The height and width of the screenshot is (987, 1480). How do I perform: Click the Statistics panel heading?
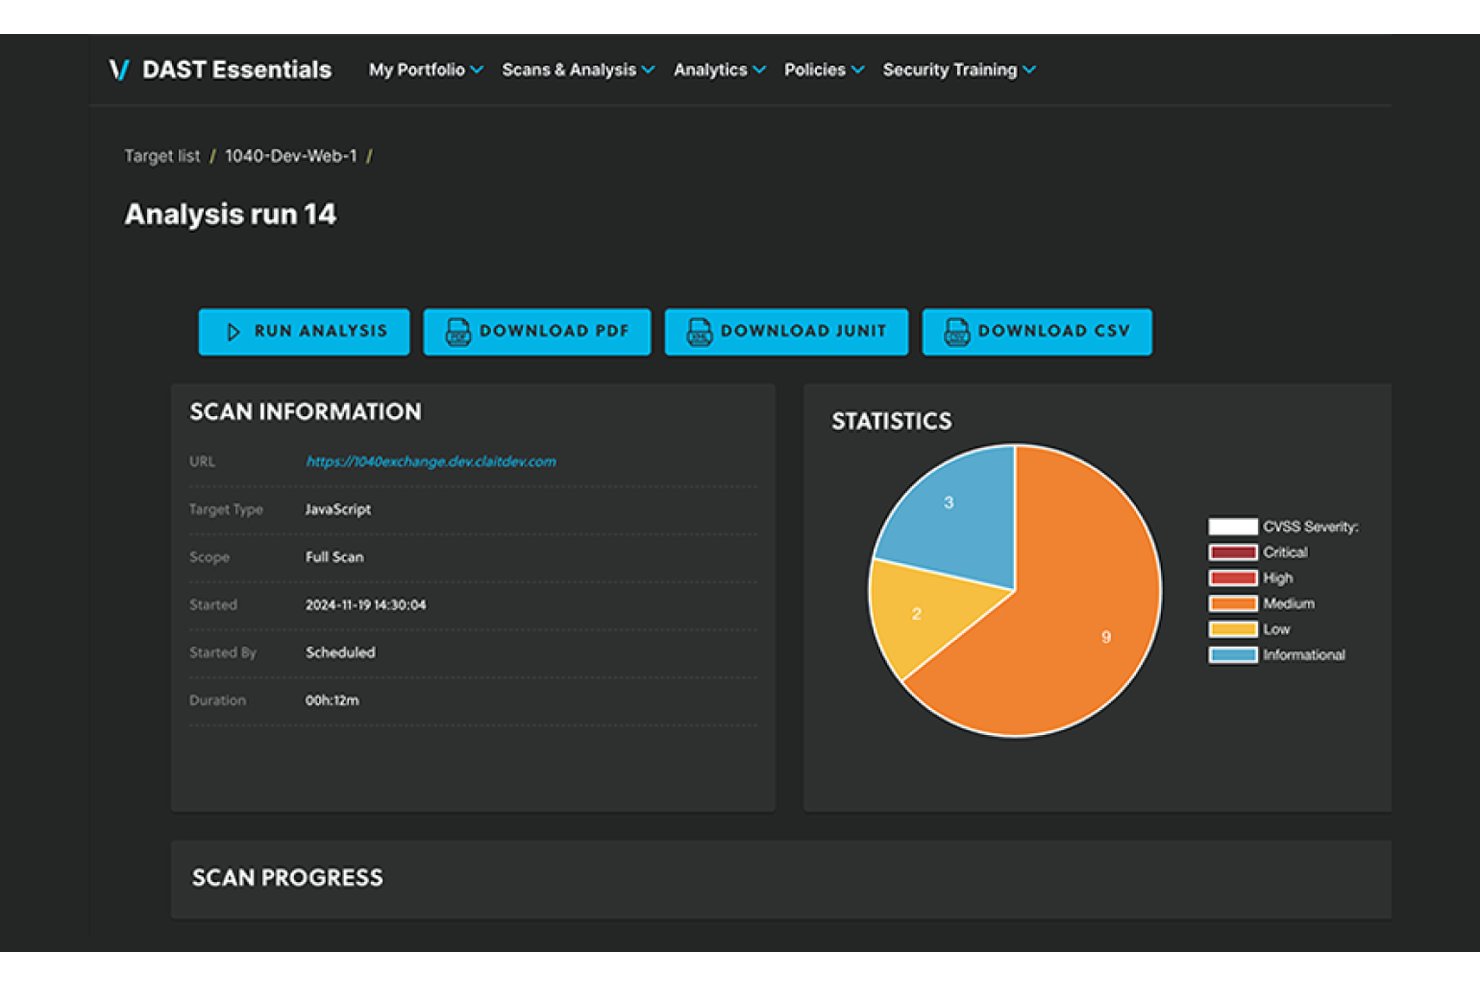pyautogui.click(x=892, y=422)
